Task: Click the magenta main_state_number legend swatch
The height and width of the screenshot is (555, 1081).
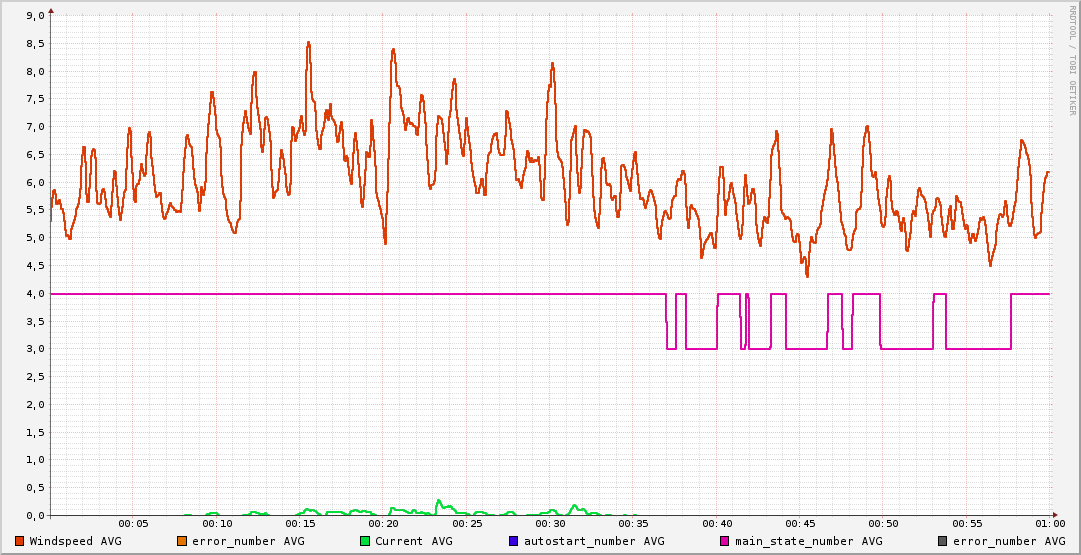Action: [x=725, y=541]
